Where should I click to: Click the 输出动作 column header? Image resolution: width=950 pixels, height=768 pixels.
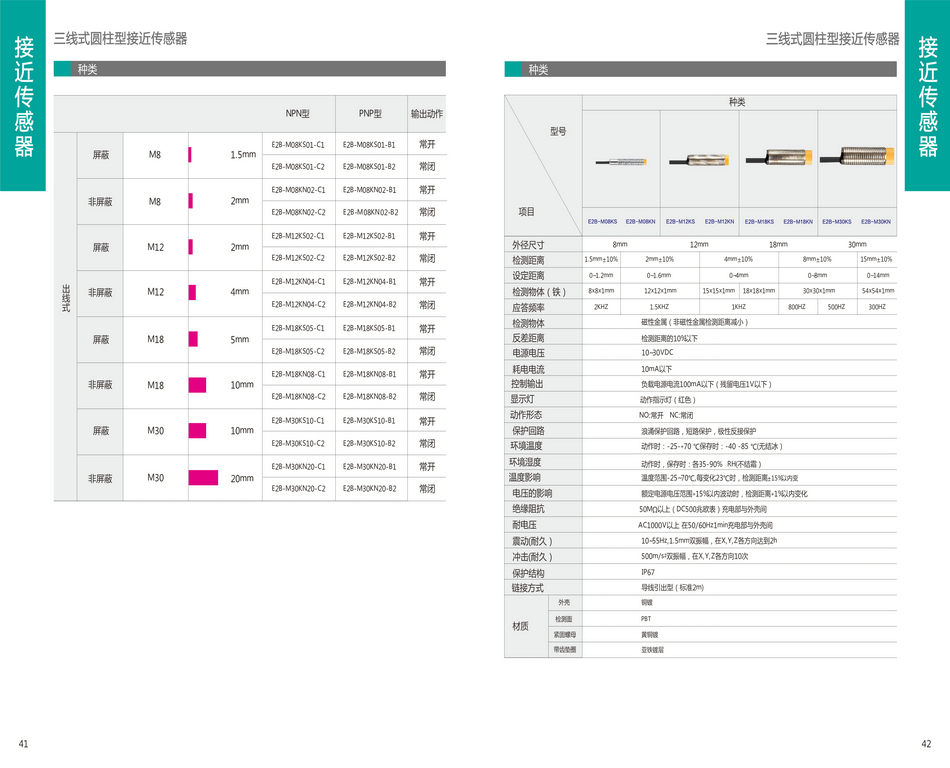point(427,114)
